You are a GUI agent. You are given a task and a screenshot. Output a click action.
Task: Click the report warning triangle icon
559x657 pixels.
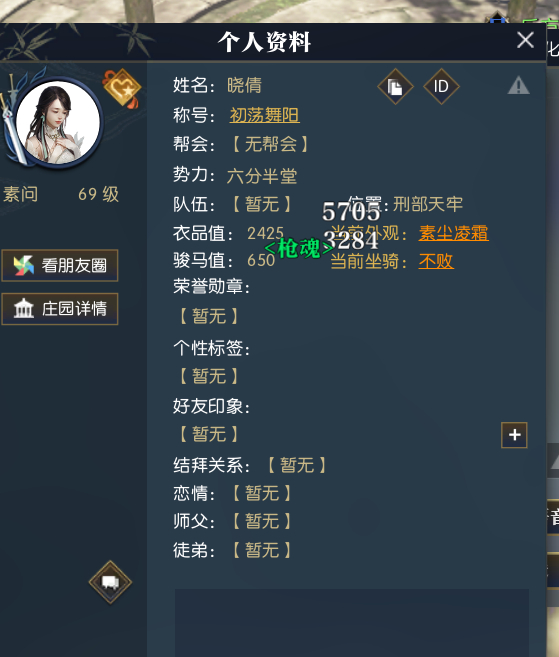518,85
